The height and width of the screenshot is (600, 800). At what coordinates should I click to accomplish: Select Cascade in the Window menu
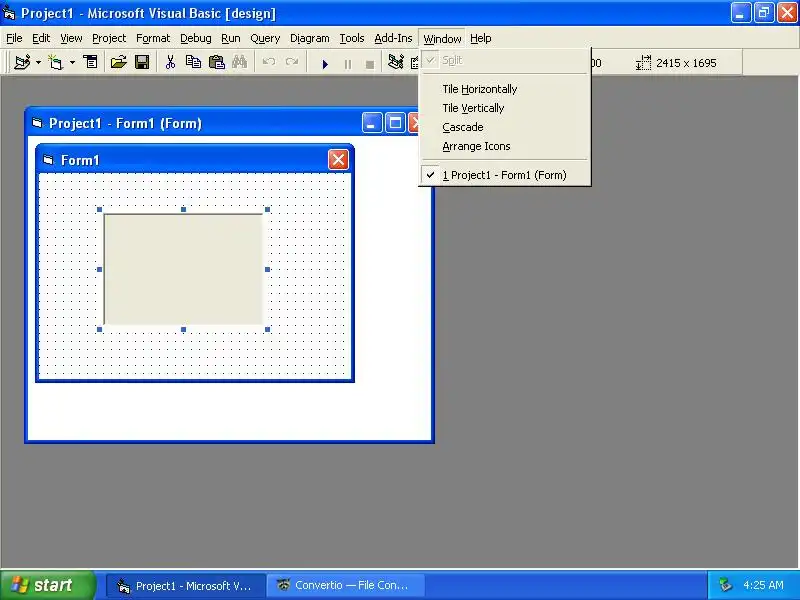click(505, 127)
